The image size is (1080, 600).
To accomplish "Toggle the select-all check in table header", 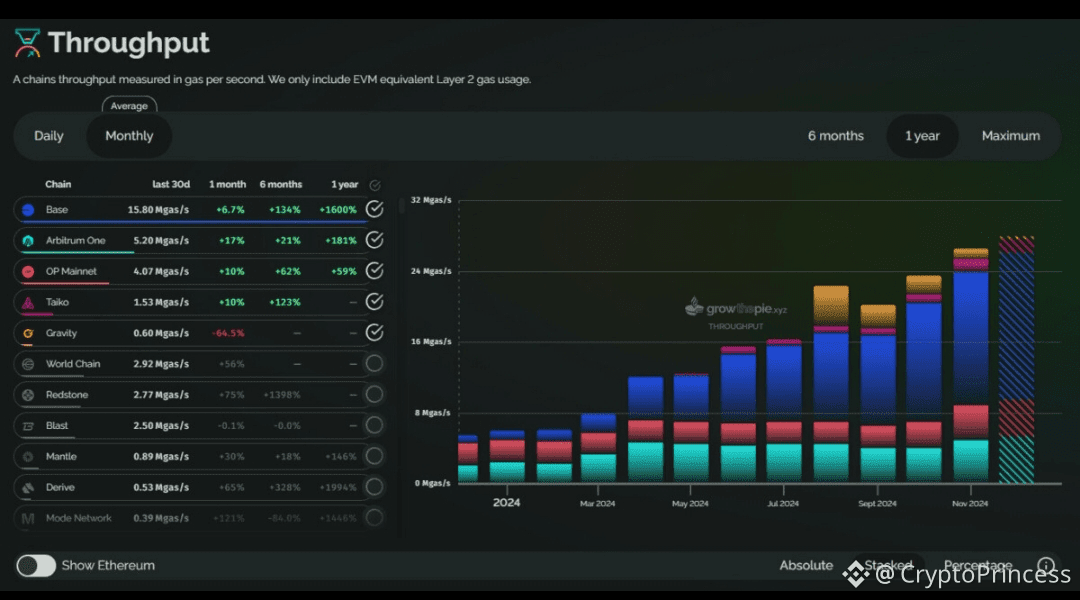I will point(375,185).
